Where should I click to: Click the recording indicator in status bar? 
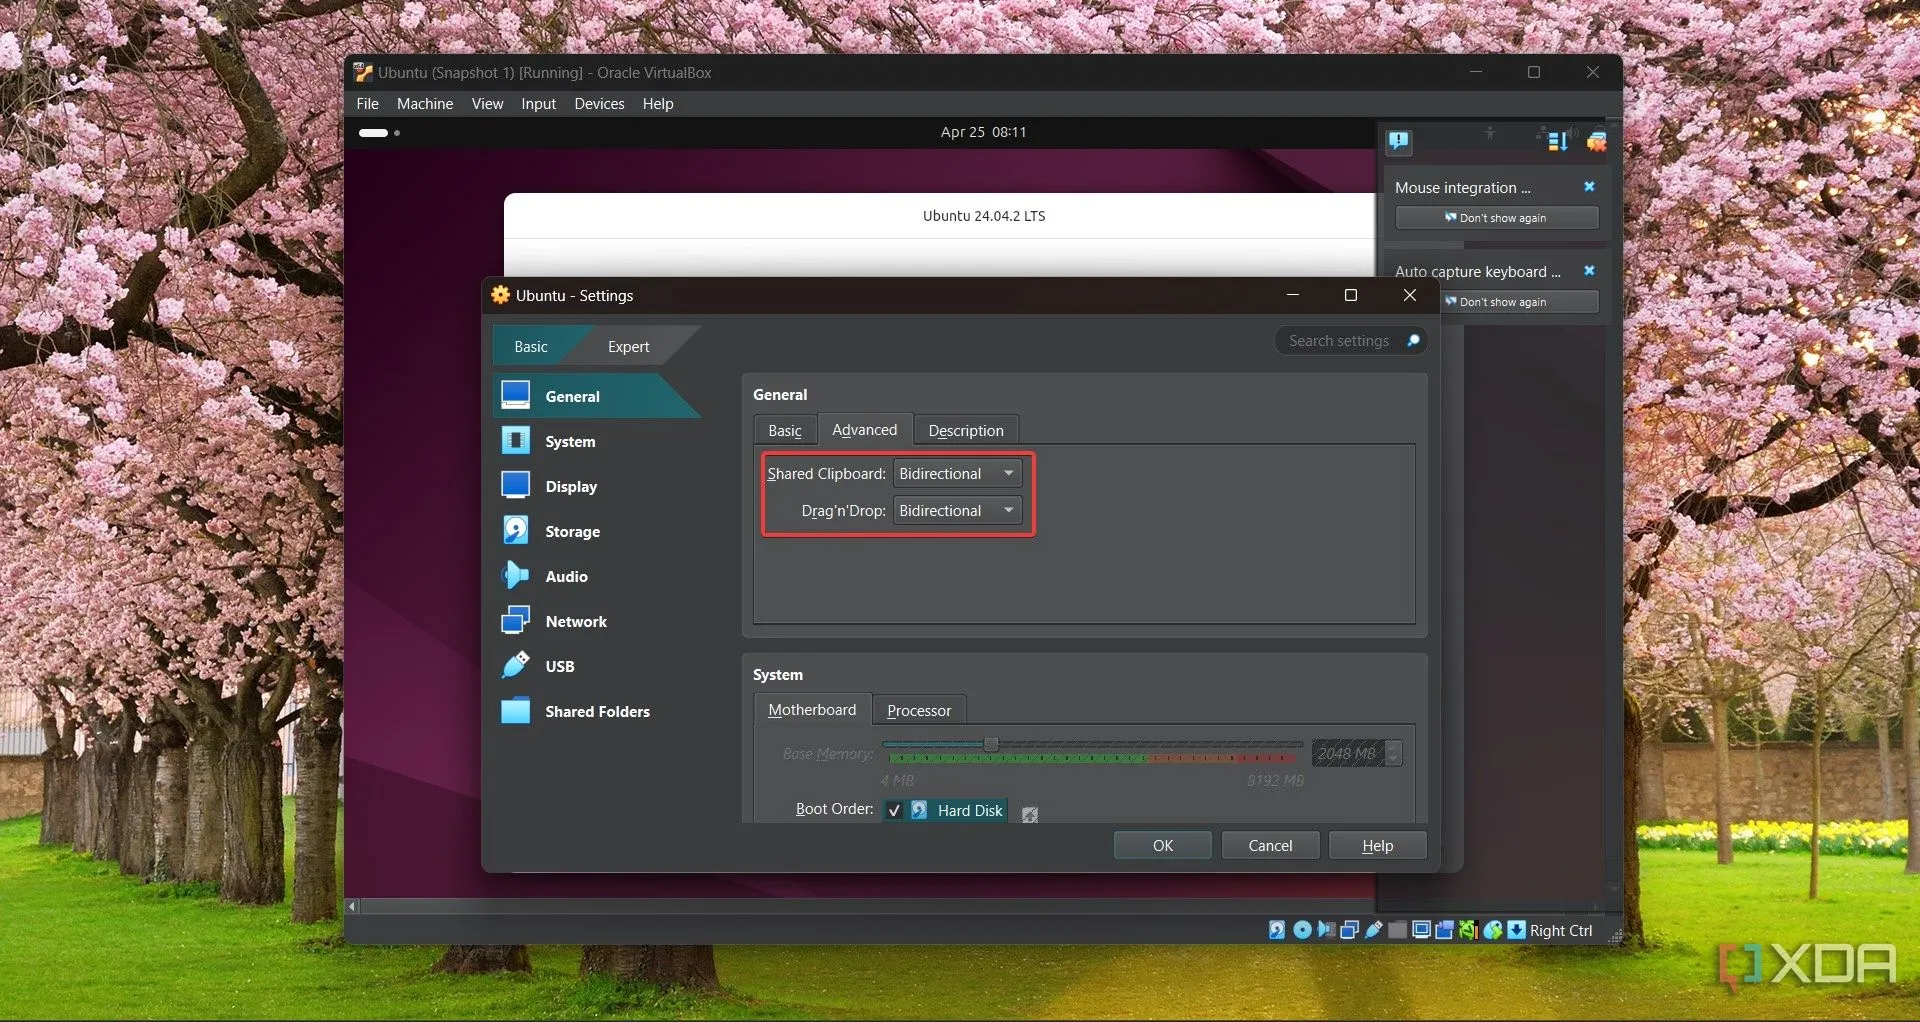(1444, 930)
